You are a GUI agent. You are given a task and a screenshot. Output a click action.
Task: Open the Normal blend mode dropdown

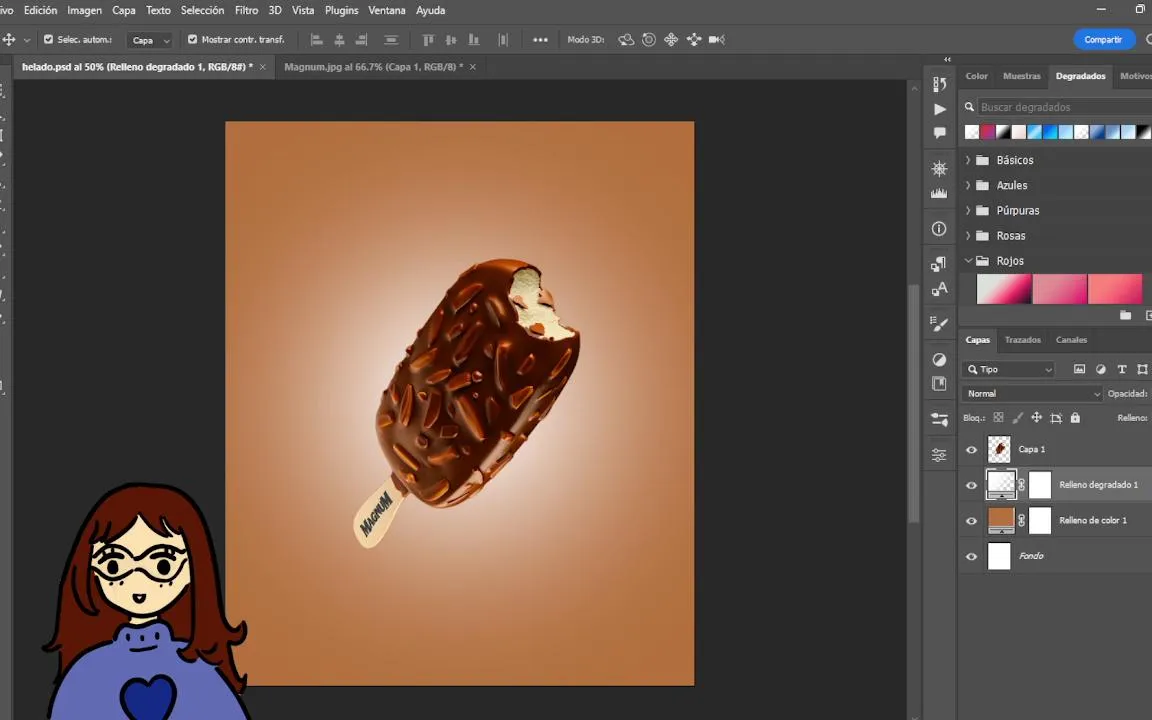tap(1032, 394)
